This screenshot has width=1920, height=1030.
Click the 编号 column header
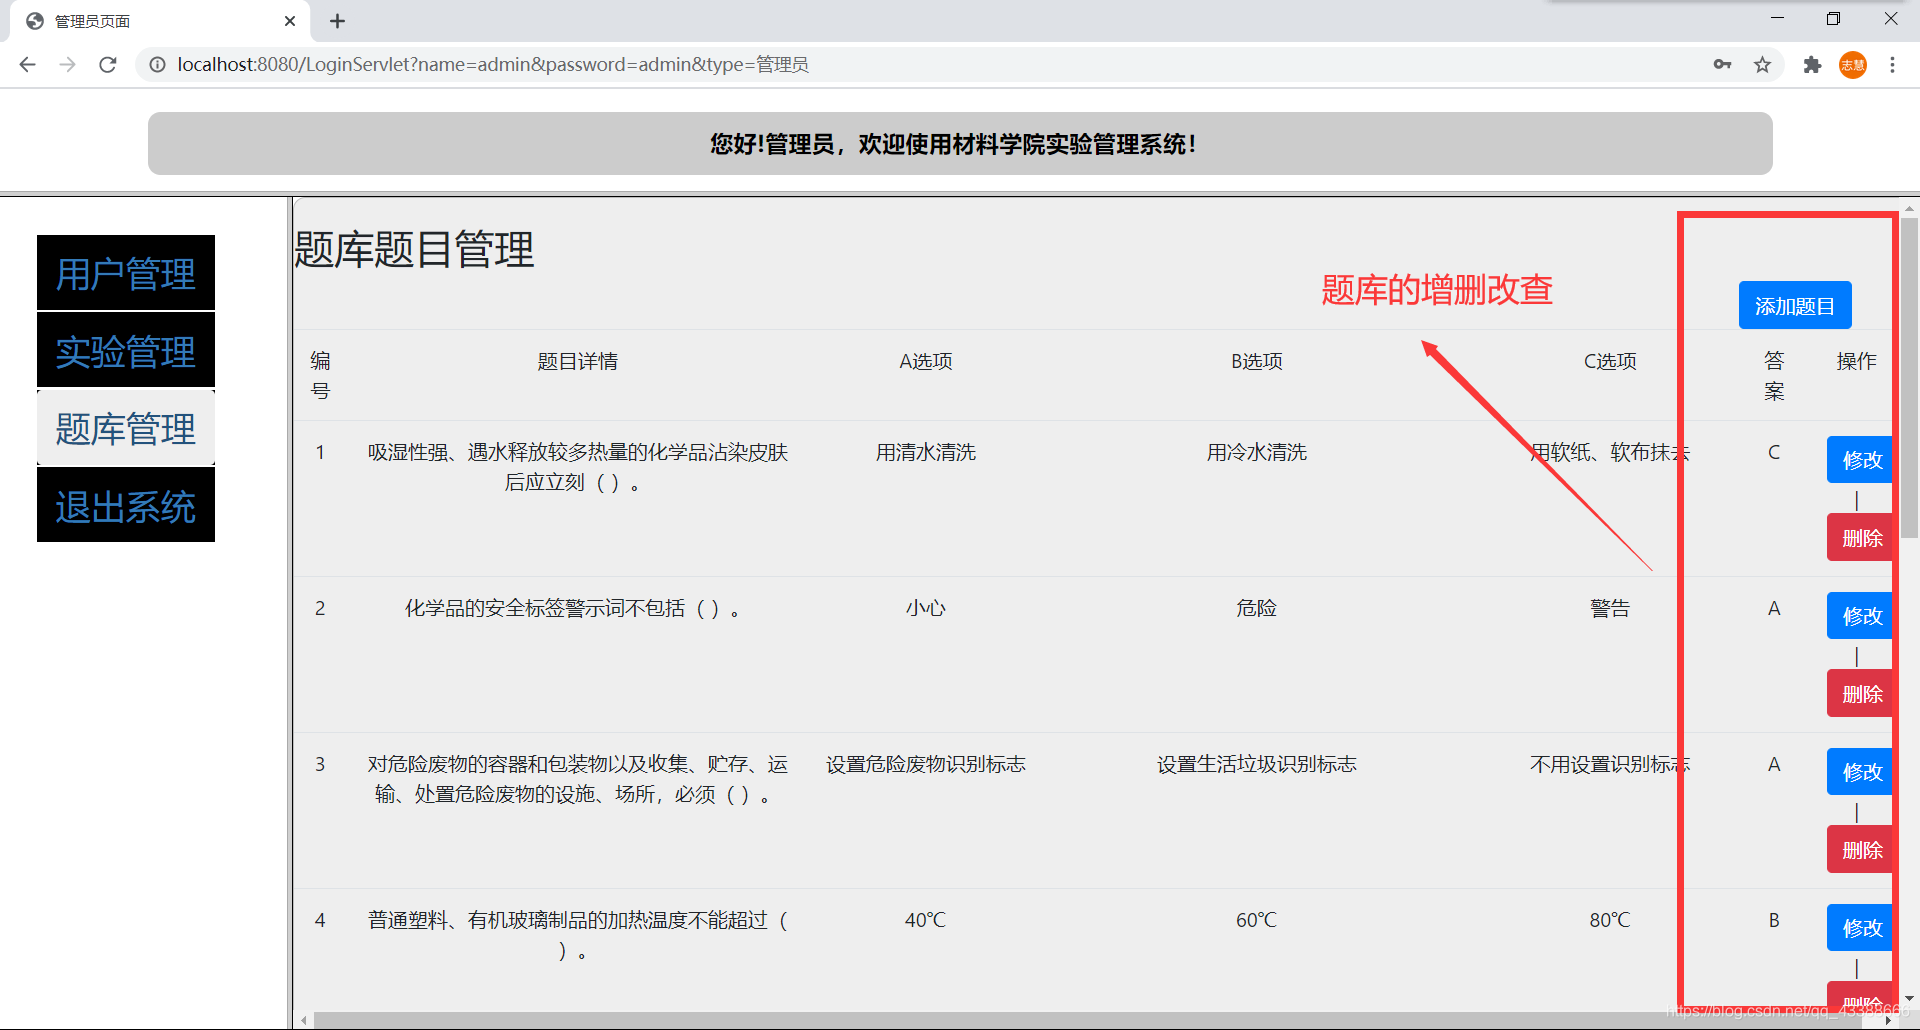pos(320,375)
